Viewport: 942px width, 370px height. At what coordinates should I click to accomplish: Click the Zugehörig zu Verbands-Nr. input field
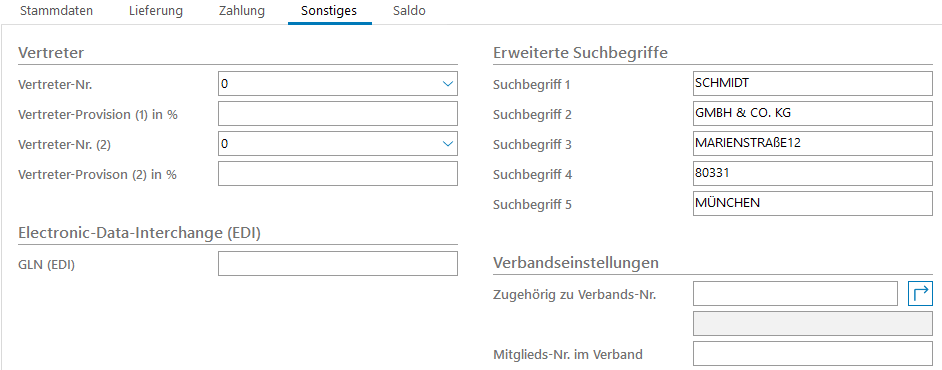[795, 294]
